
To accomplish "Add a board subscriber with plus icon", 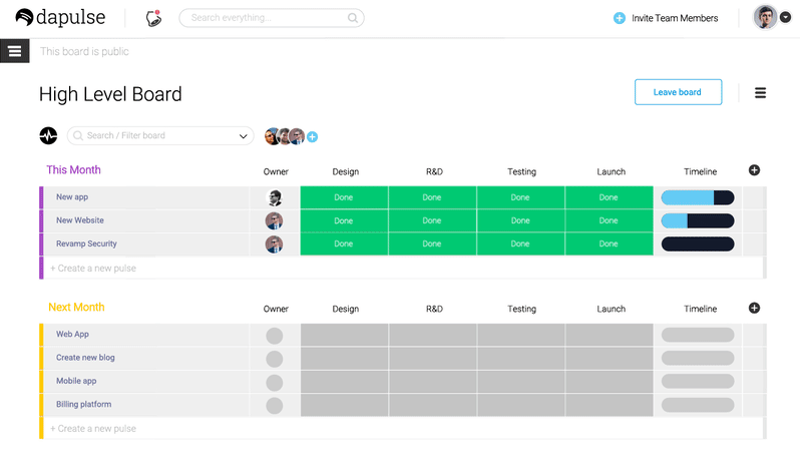I will [312, 137].
